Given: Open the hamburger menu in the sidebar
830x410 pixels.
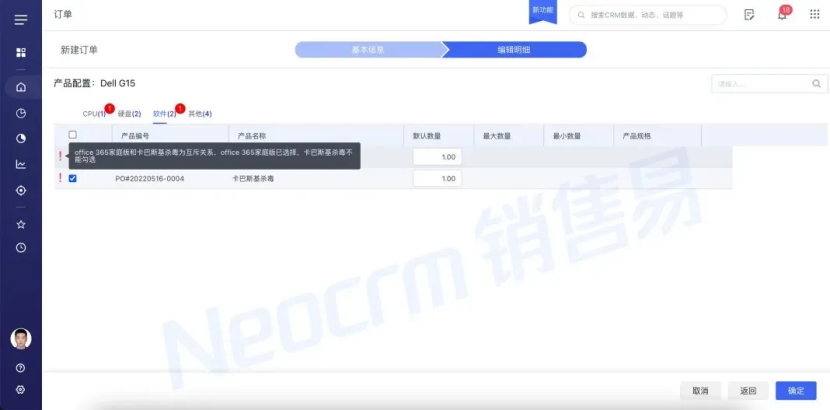Looking at the screenshot, I should click(x=20, y=19).
